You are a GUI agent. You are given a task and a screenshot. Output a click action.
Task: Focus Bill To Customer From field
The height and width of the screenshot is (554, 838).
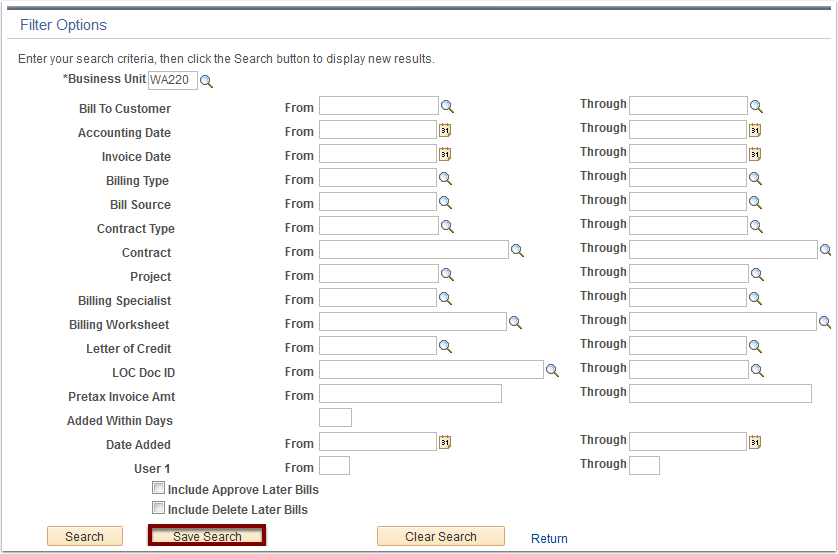(379, 106)
